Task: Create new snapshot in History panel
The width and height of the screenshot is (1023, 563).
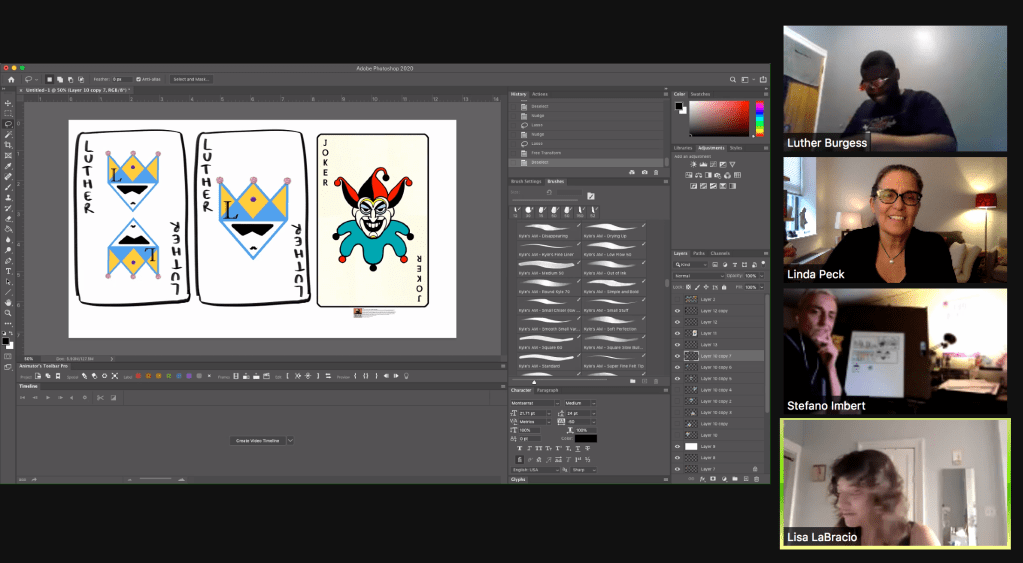Action: (x=643, y=171)
